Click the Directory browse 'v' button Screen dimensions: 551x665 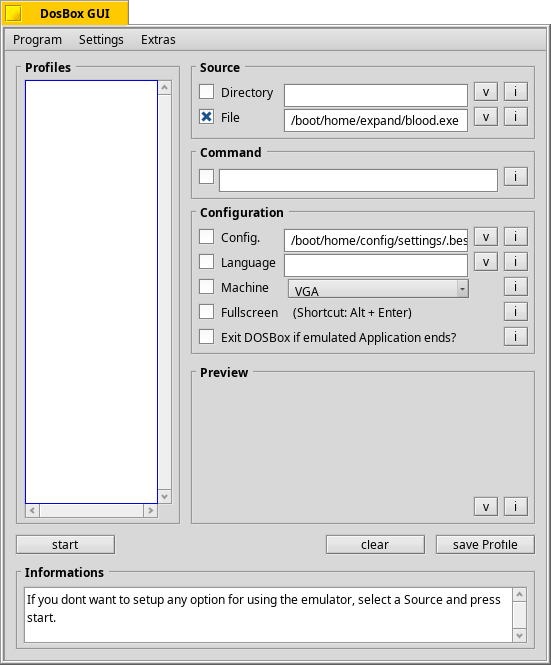pyautogui.click(x=486, y=92)
